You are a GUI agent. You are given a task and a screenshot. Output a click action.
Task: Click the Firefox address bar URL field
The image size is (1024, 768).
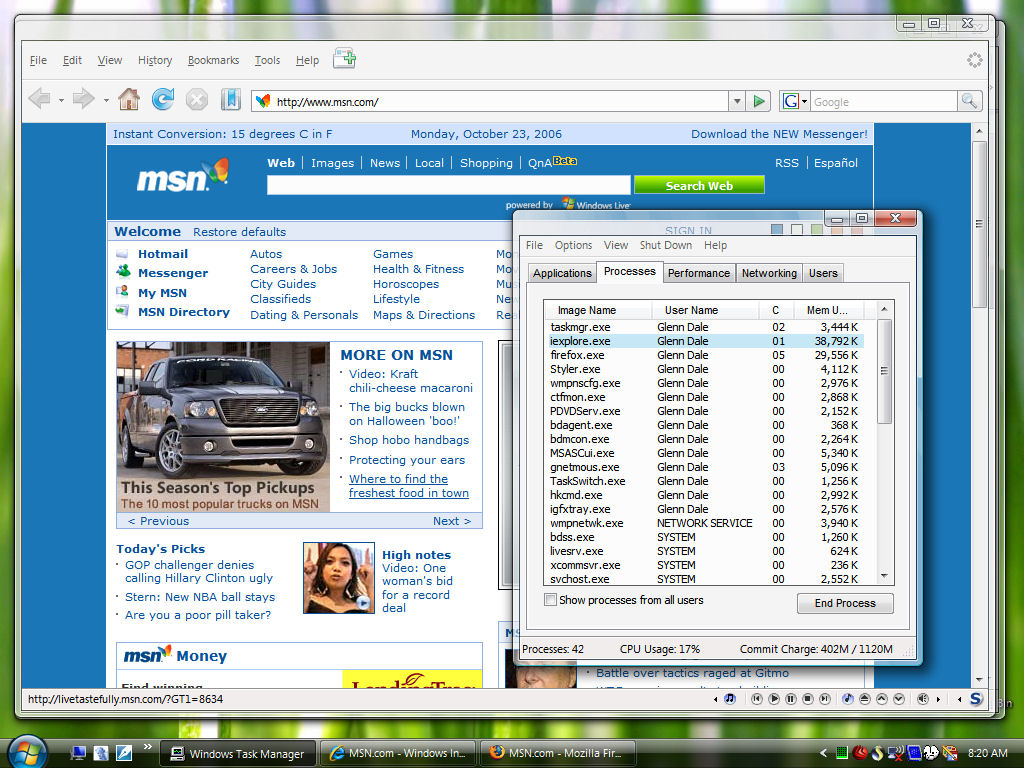click(x=490, y=101)
